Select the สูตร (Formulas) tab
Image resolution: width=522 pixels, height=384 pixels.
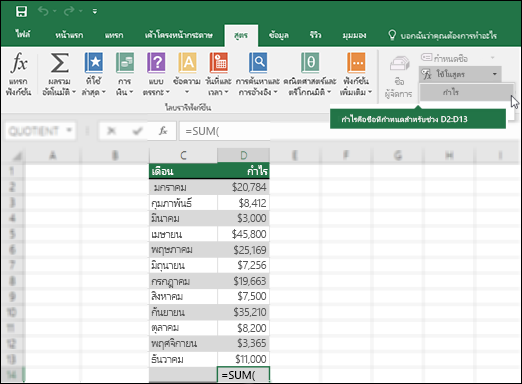click(x=241, y=35)
